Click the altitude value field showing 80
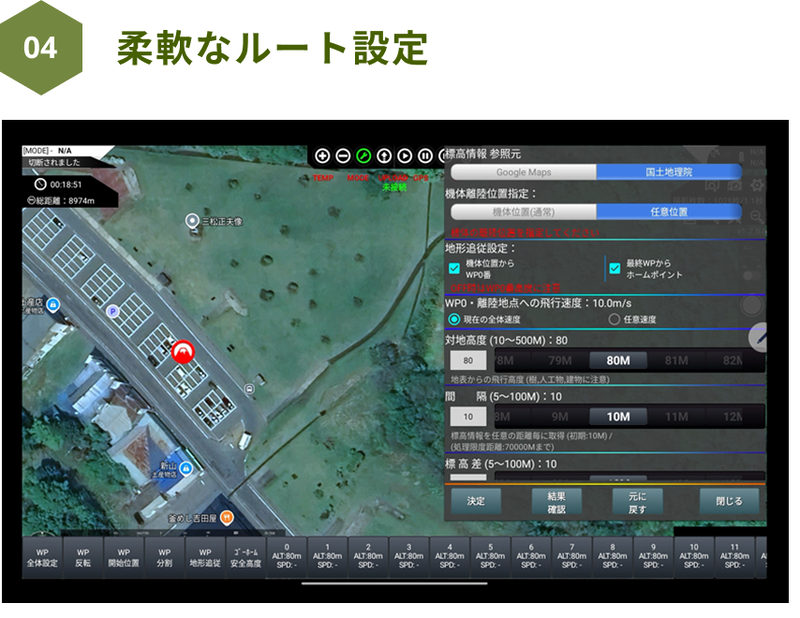The image size is (800, 618). tap(467, 361)
